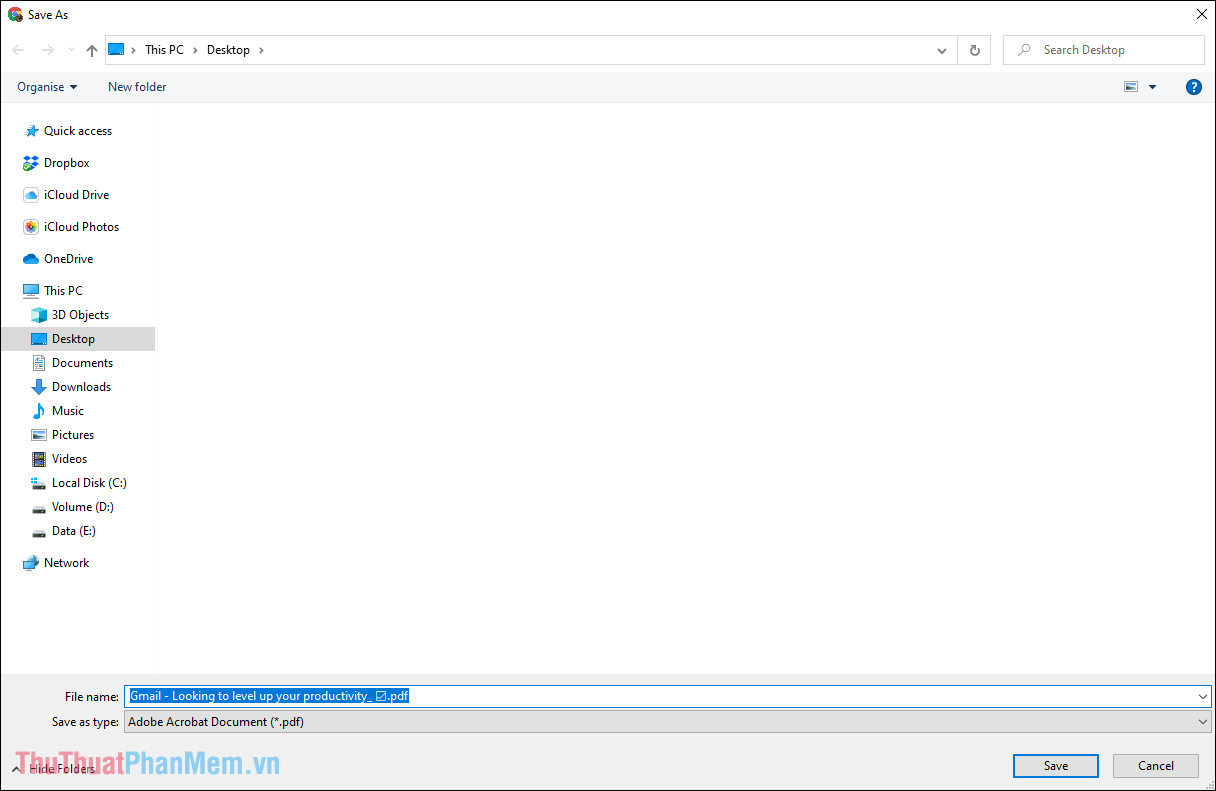Open iCloud Drive cloud icon
This screenshot has width=1216, height=791.
coord(31,195)
